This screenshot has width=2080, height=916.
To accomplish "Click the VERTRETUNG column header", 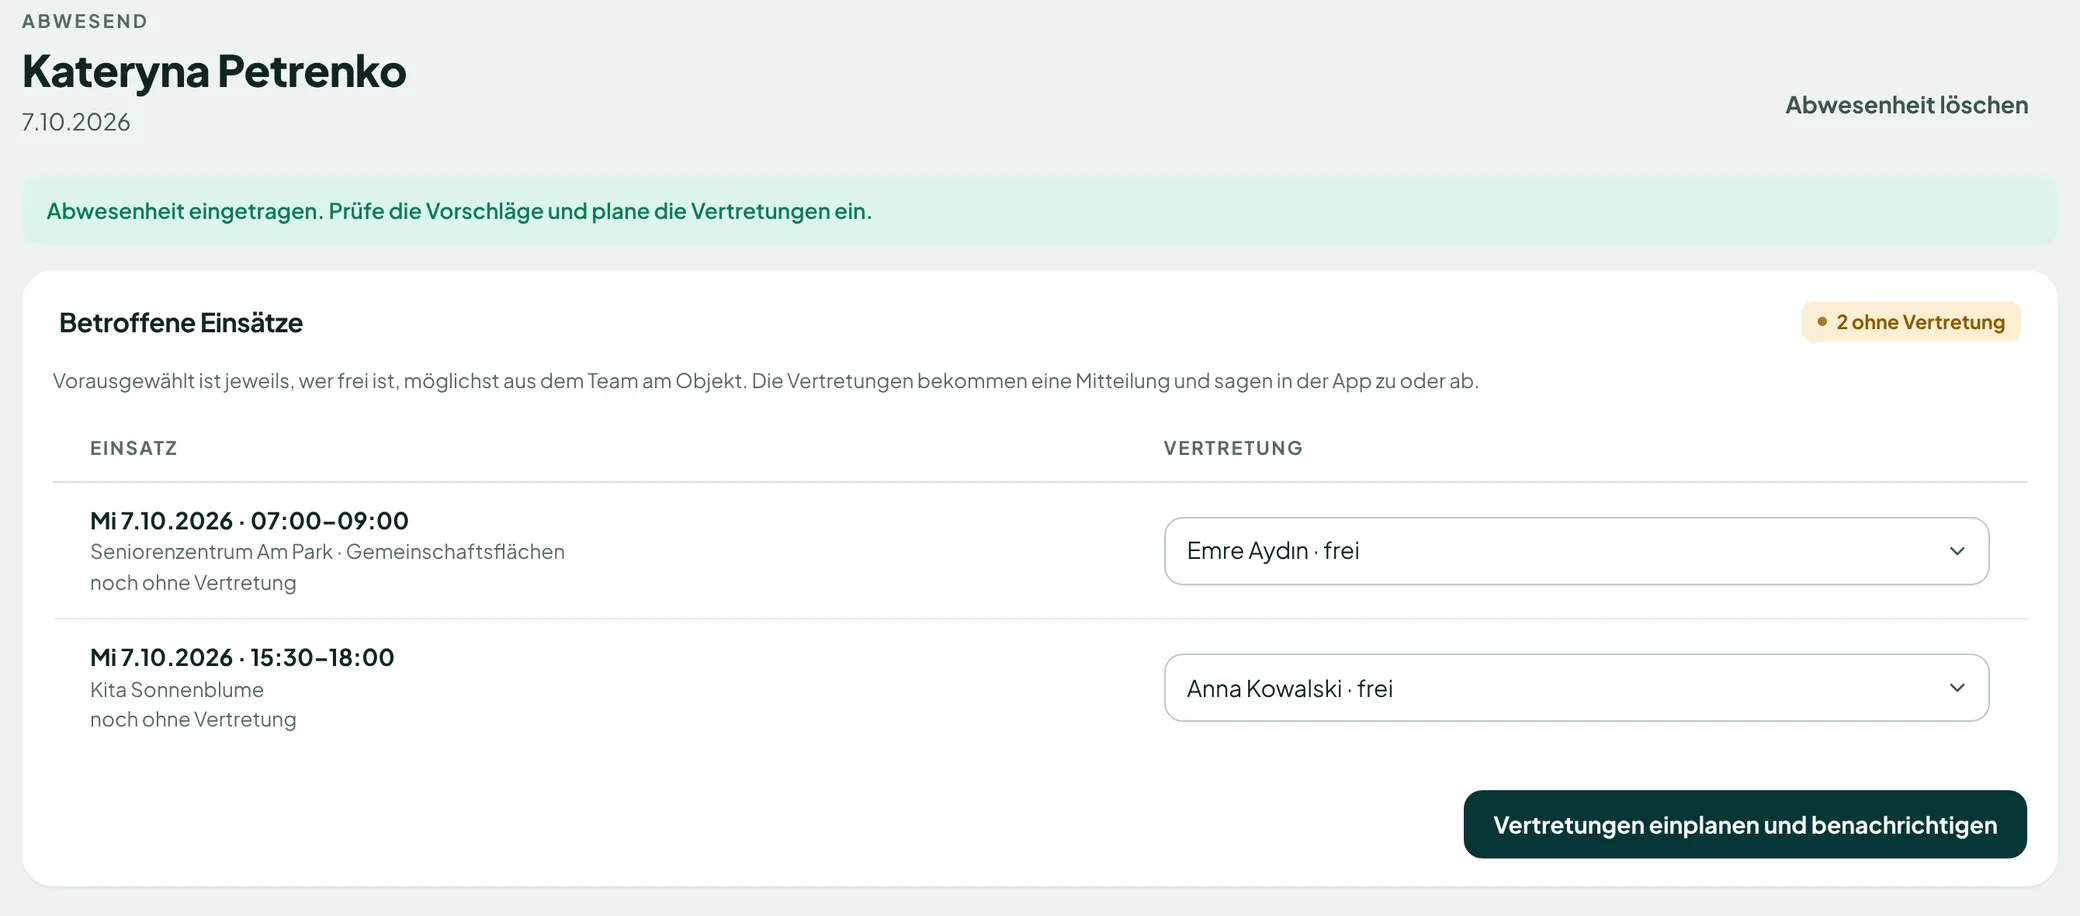I will tap(1233, 448).
